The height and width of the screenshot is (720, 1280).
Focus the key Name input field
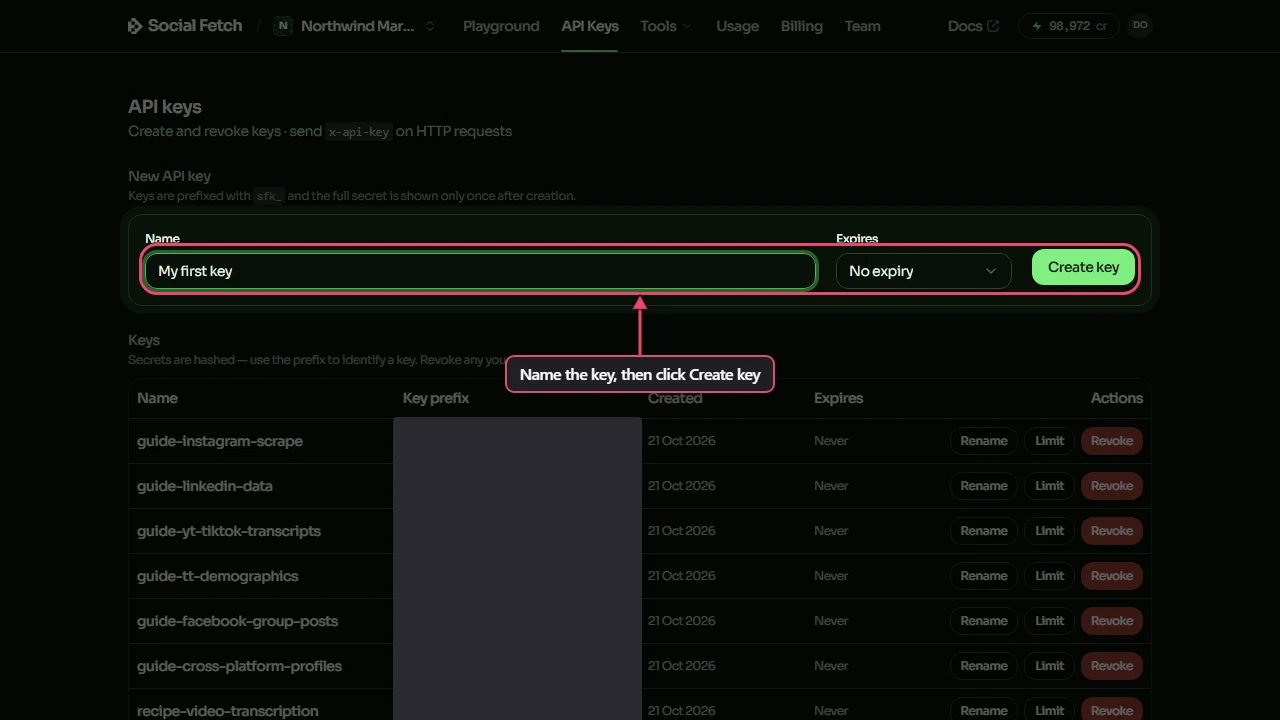pos(480,271)
